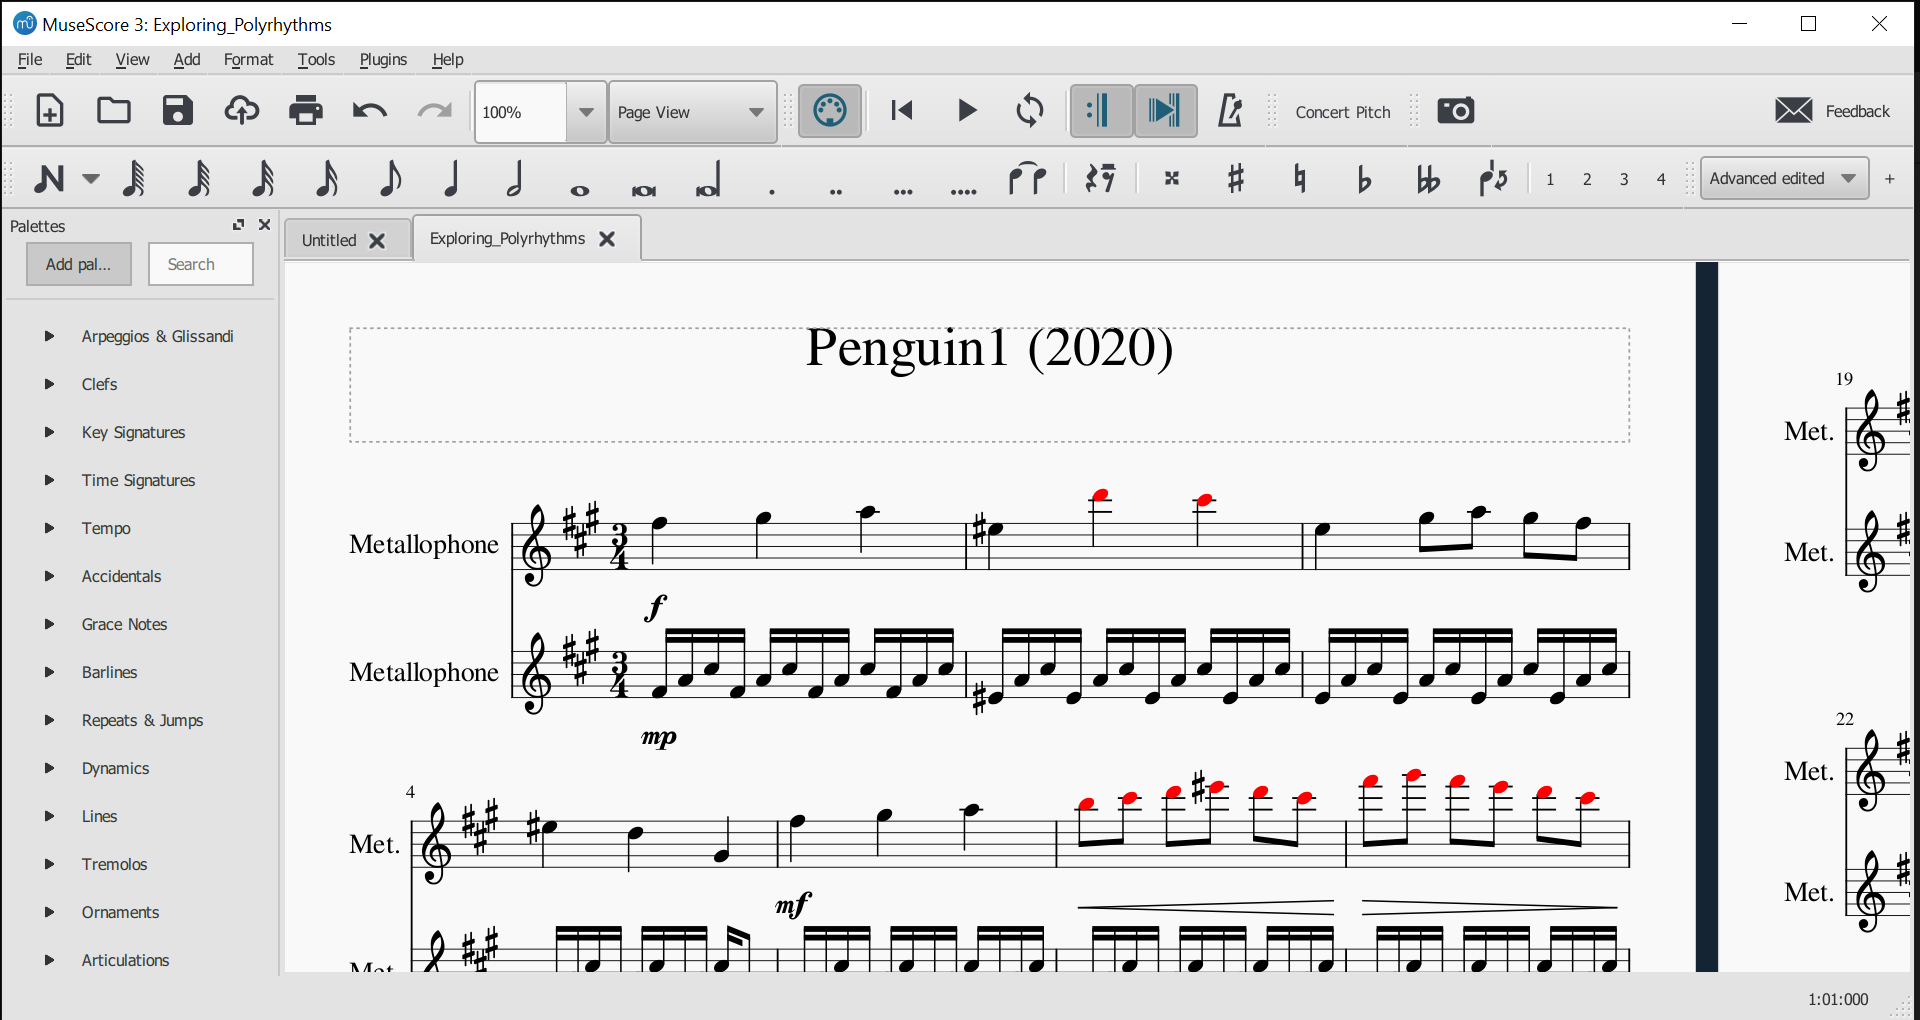Select the quarter note duration
1920x1020 pixels.
coord(452,179)
